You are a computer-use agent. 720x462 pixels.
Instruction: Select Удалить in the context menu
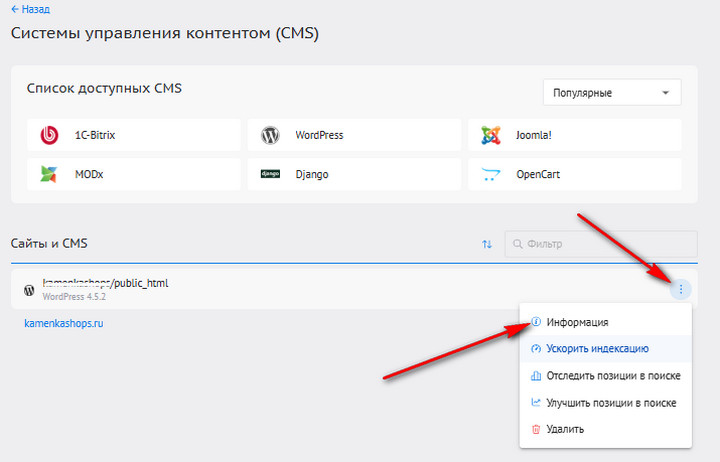pos(606,429)
